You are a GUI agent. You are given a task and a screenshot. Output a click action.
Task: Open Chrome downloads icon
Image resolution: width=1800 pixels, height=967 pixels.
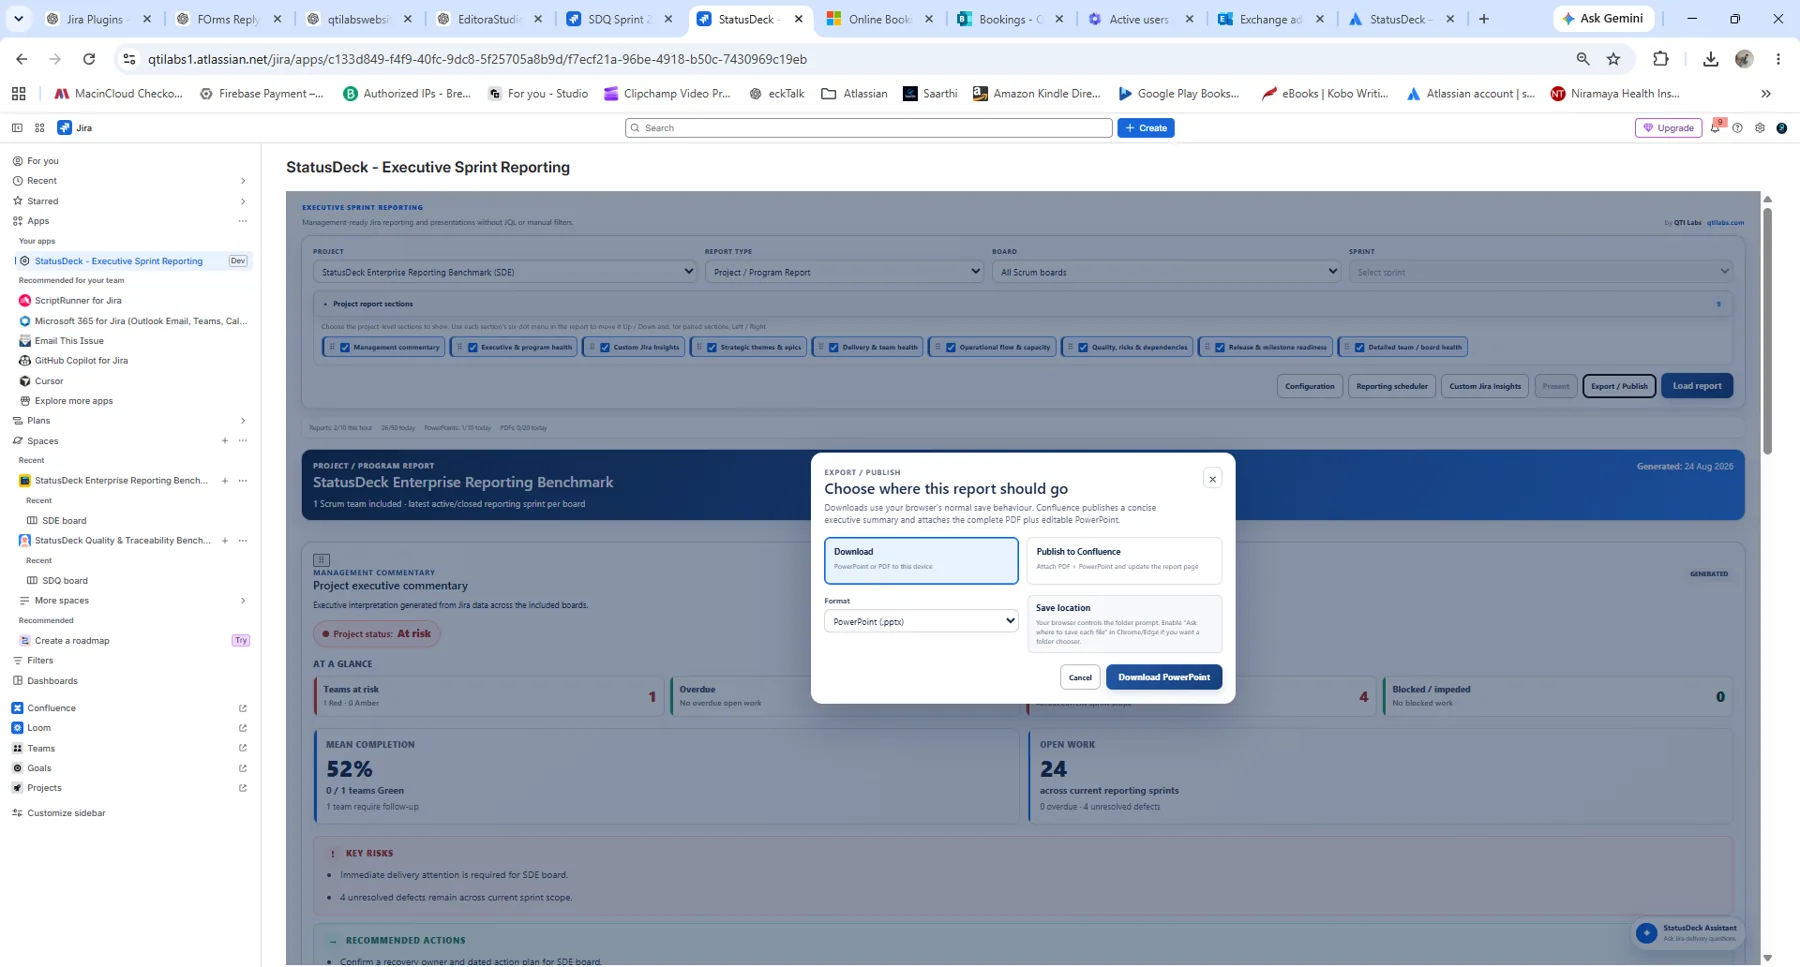point(1711,59)
